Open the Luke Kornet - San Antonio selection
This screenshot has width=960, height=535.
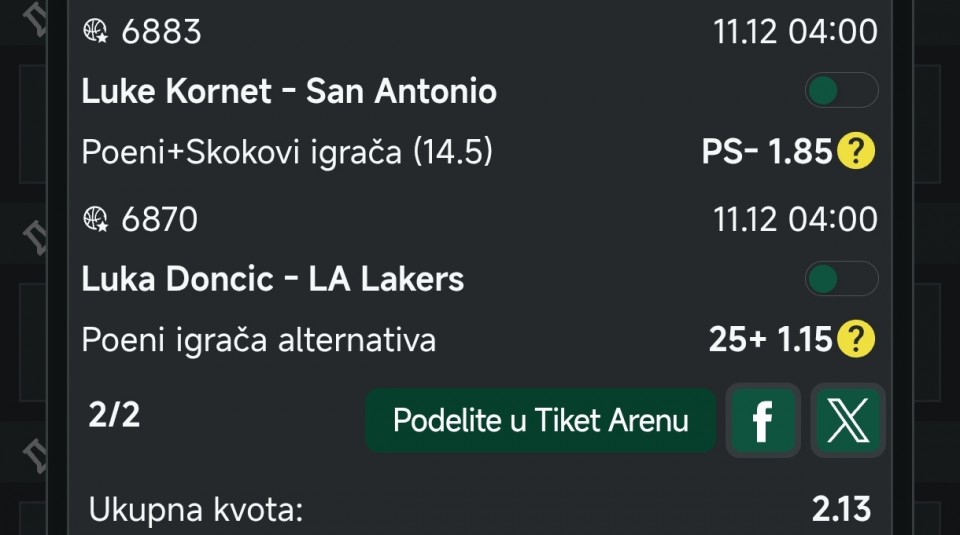[289, 92]
